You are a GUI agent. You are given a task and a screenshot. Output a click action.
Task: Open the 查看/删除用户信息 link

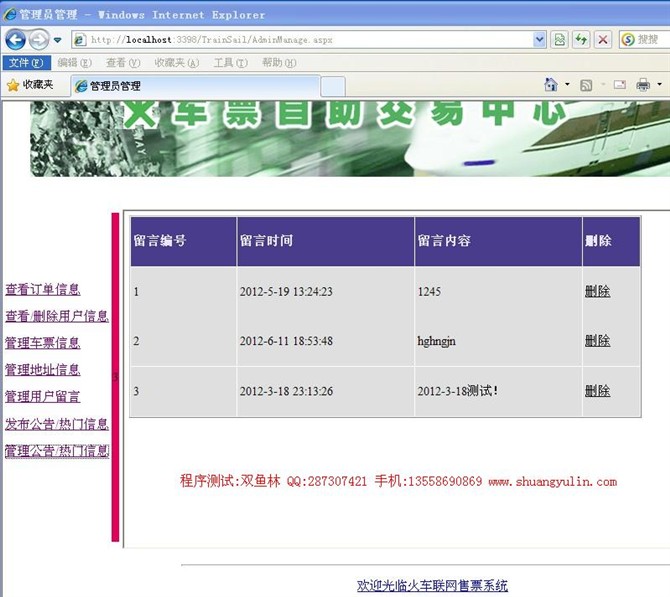click(x=57, y=316)
